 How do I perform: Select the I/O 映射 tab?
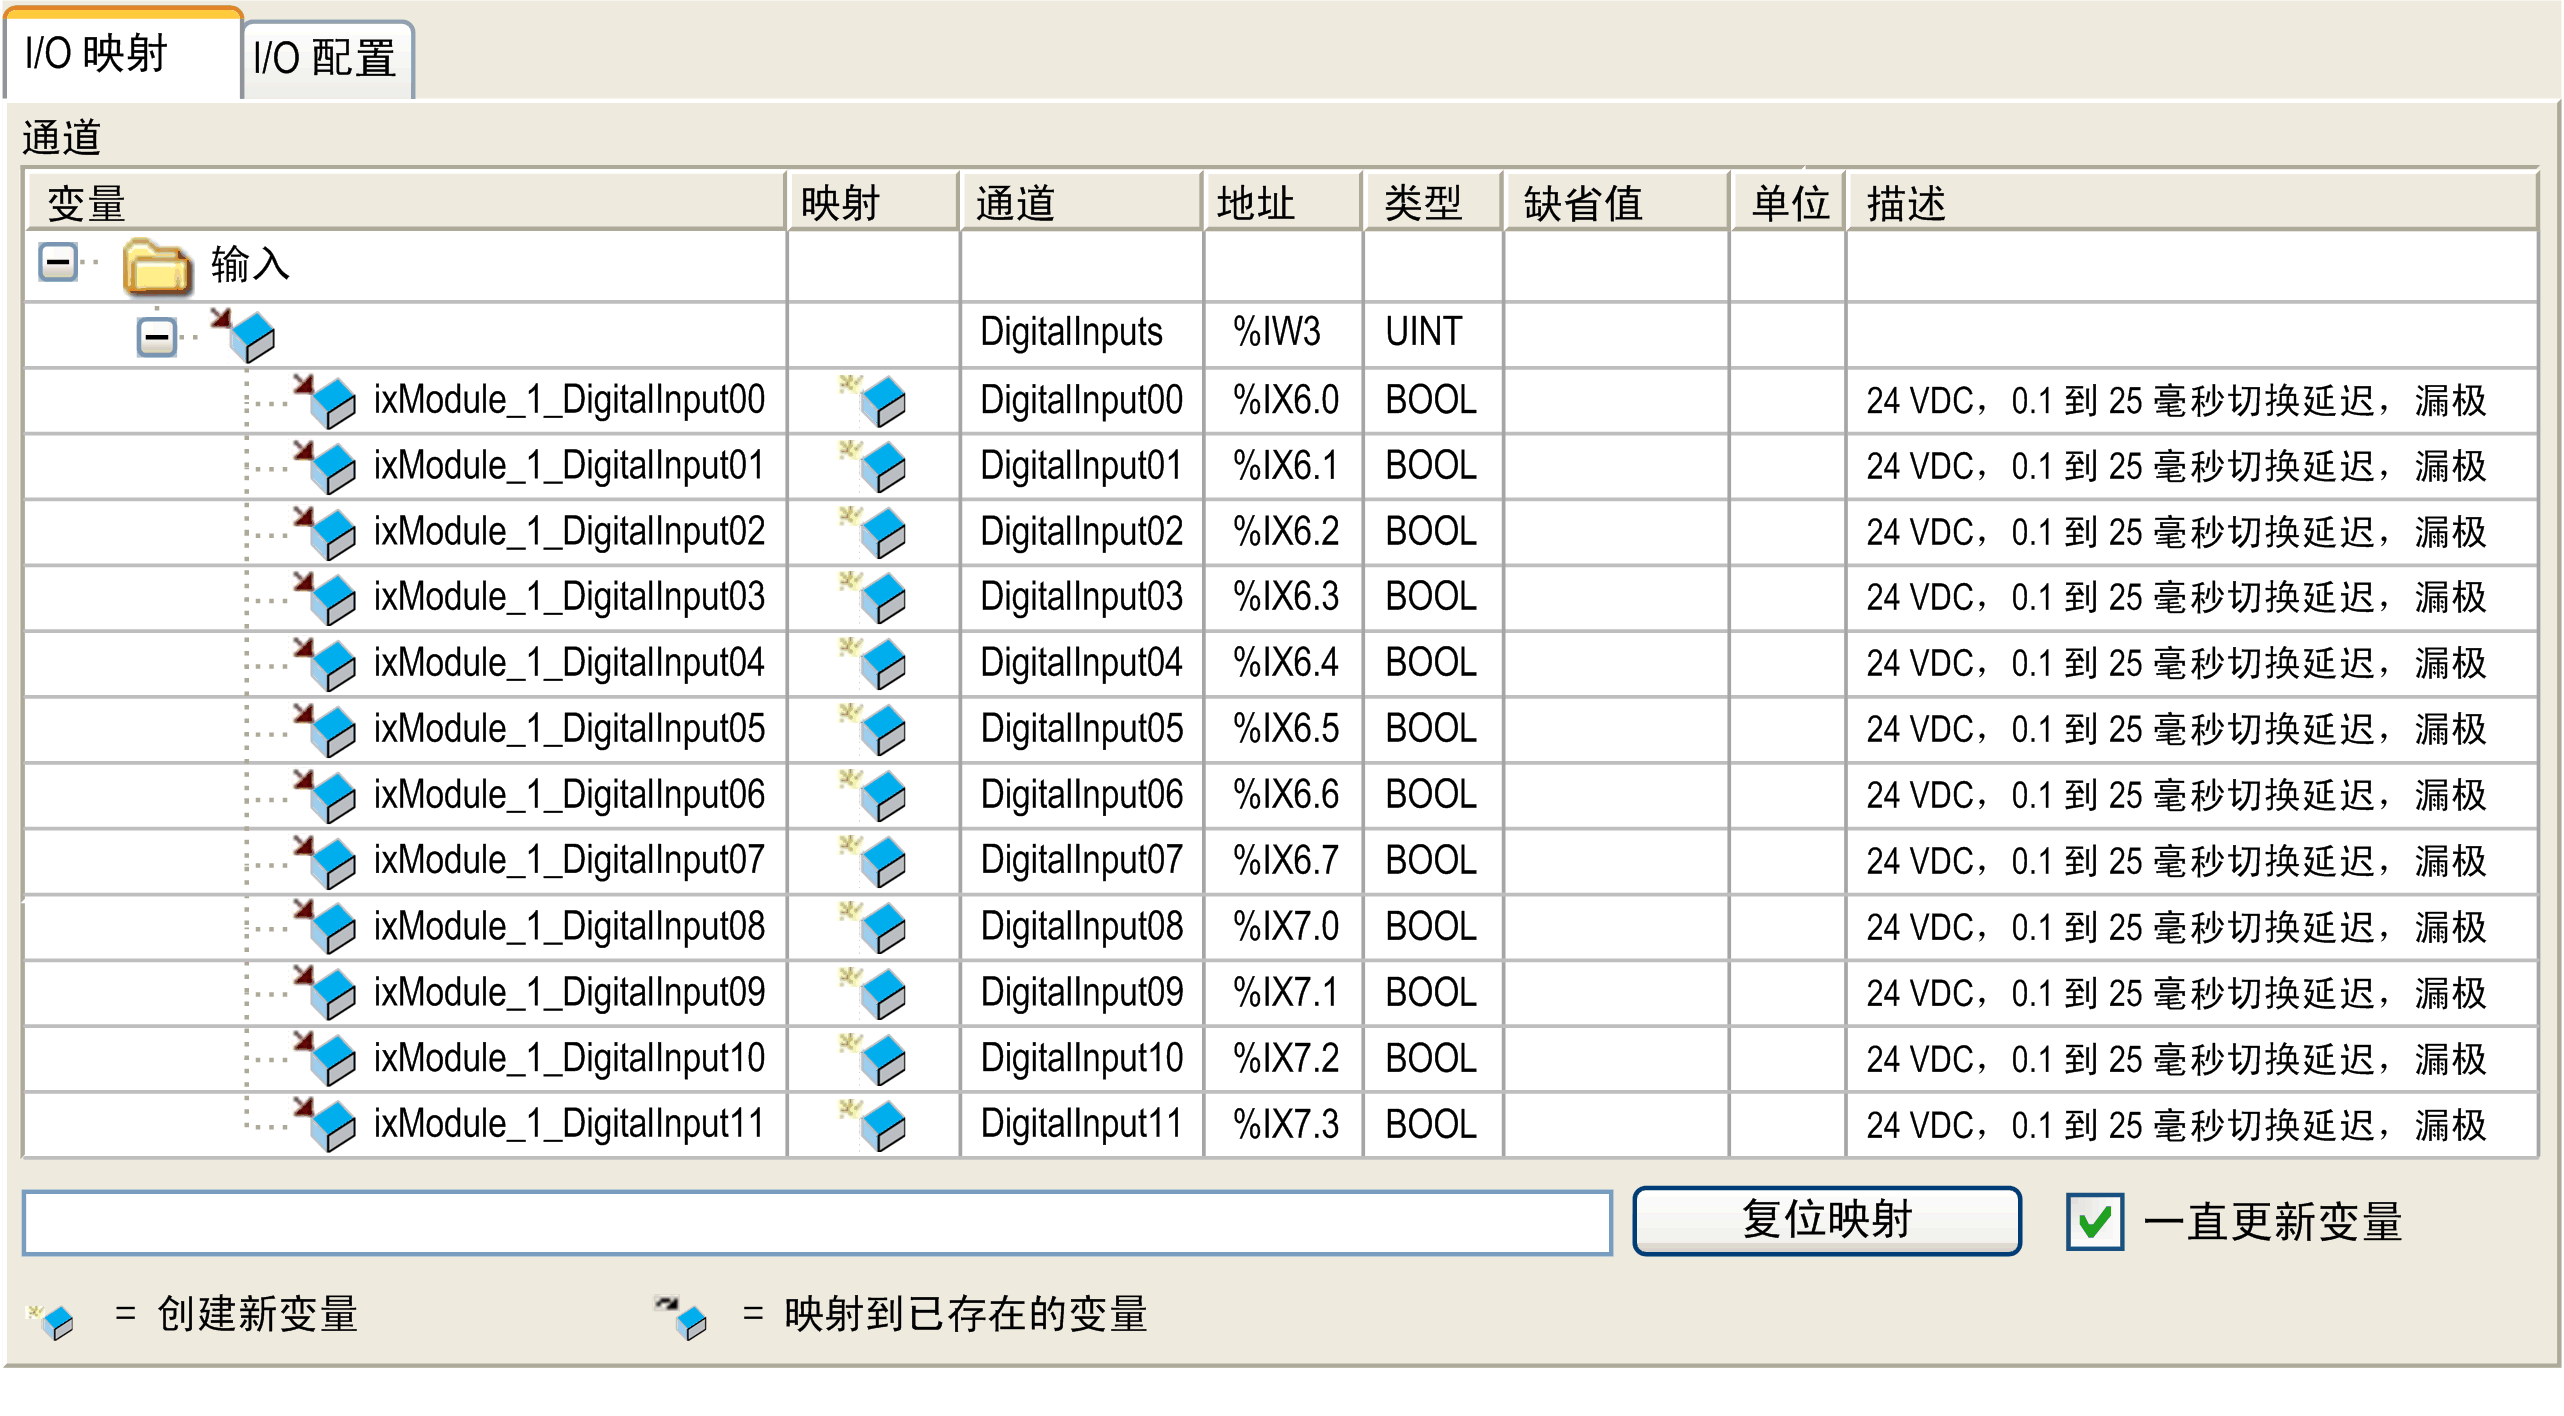[97, 54]
